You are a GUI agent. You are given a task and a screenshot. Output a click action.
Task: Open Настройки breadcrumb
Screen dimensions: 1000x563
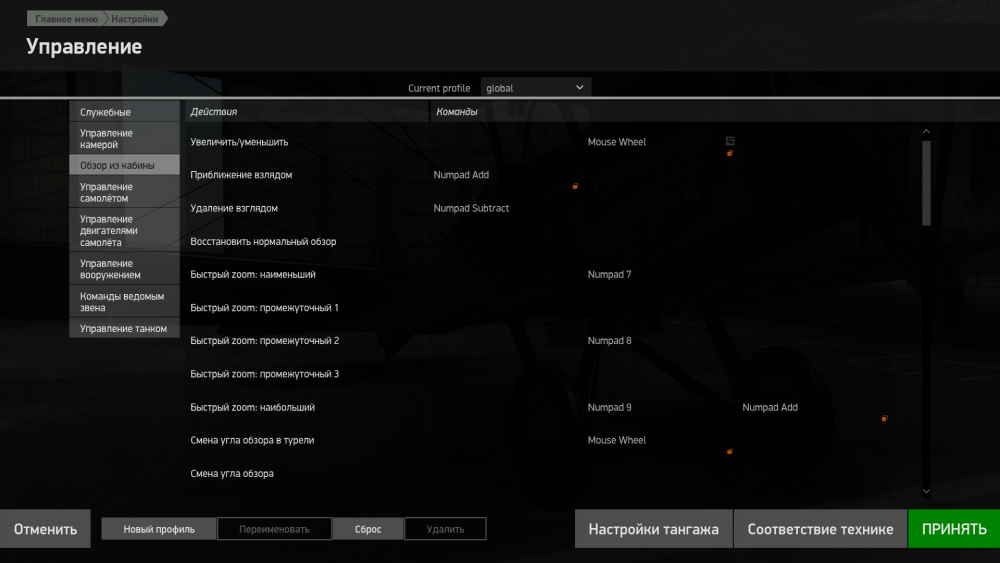point(135,18)
